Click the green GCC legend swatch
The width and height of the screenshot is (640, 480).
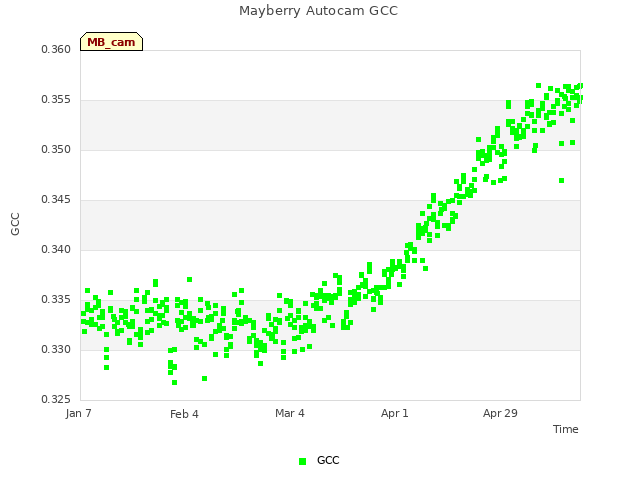[x=302, y=461]
